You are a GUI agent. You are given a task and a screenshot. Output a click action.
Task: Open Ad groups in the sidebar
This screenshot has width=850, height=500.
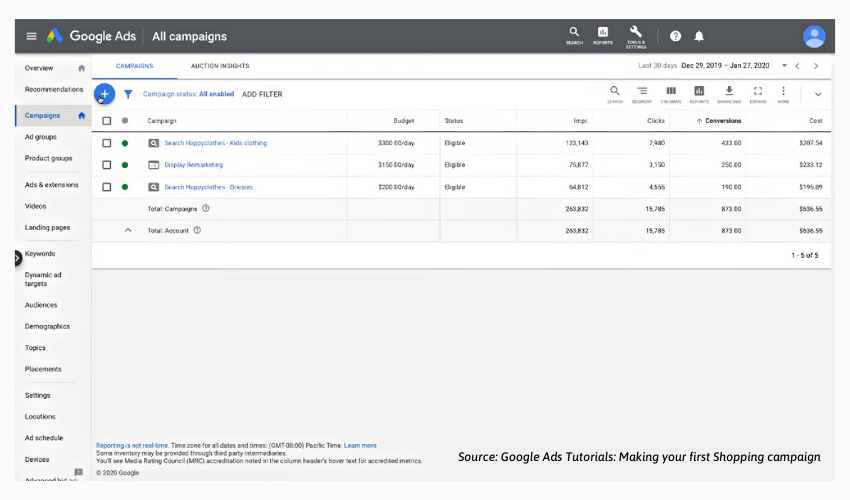point(41,137)
